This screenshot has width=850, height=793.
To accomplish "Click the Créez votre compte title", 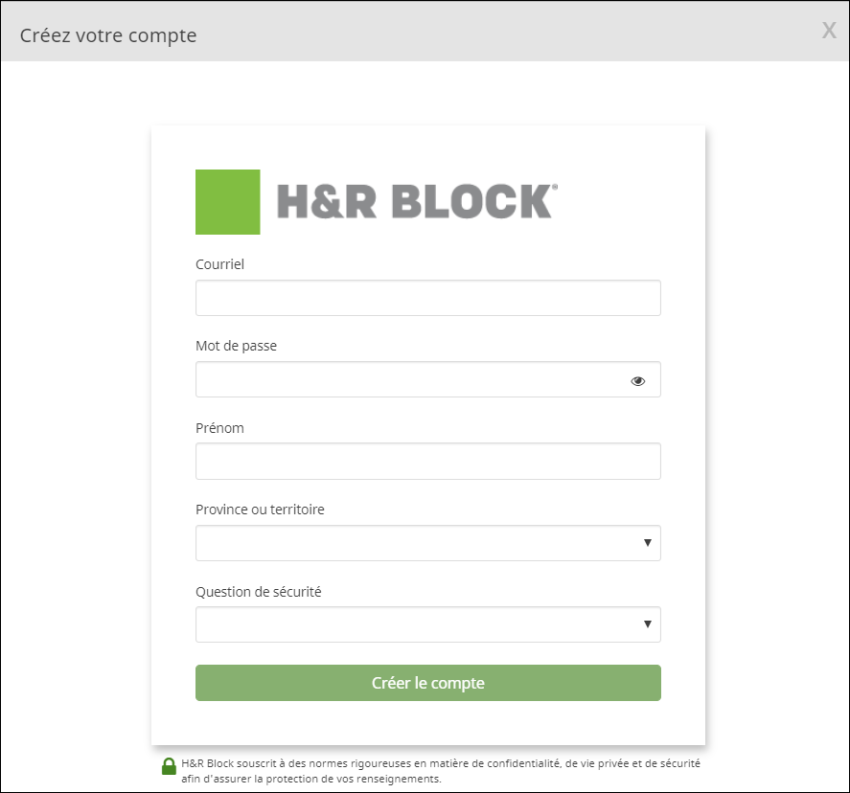I will 108,35.
